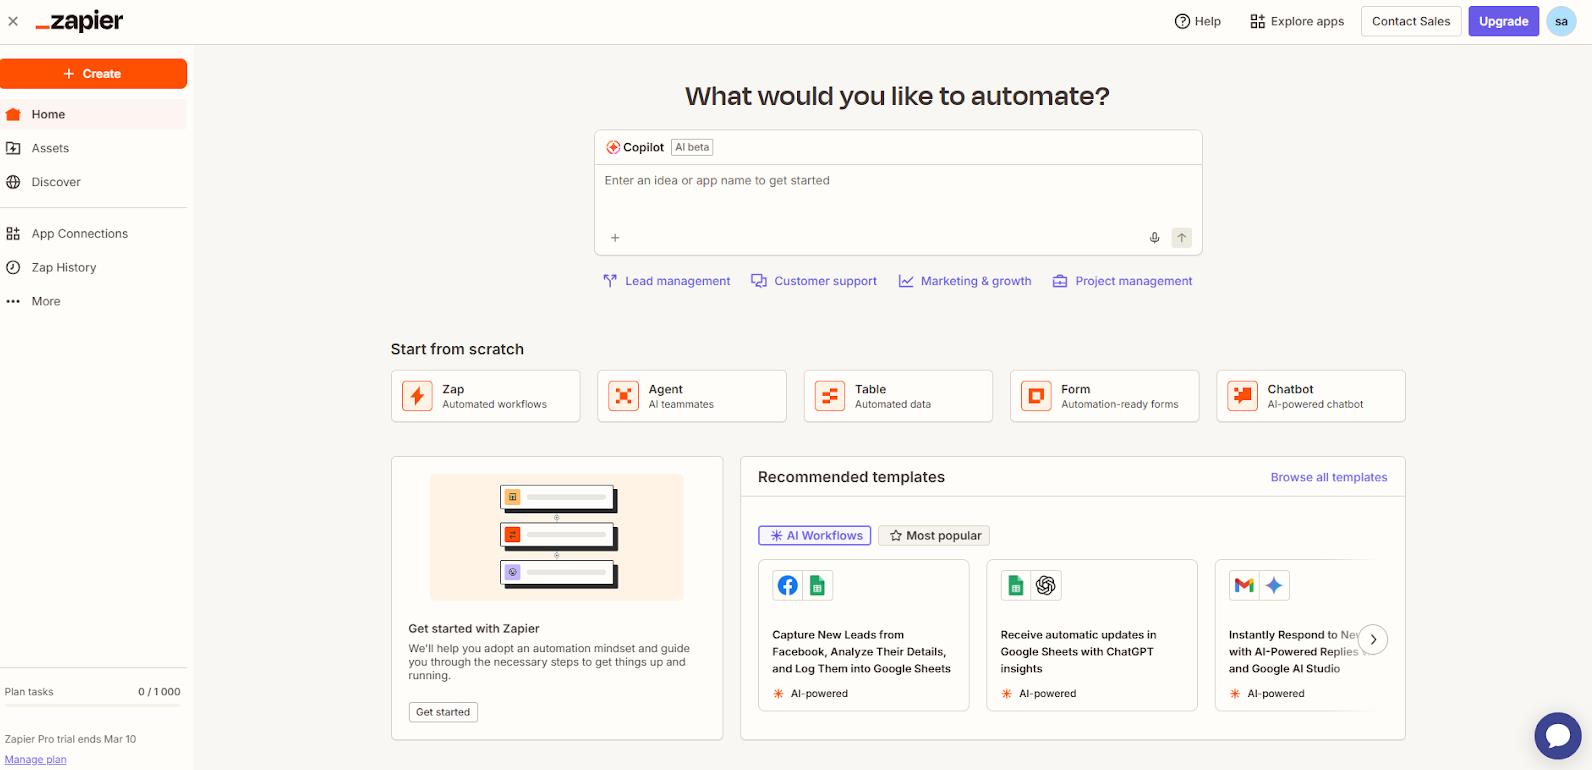Switch to the Most popular tab

[934, 536]
